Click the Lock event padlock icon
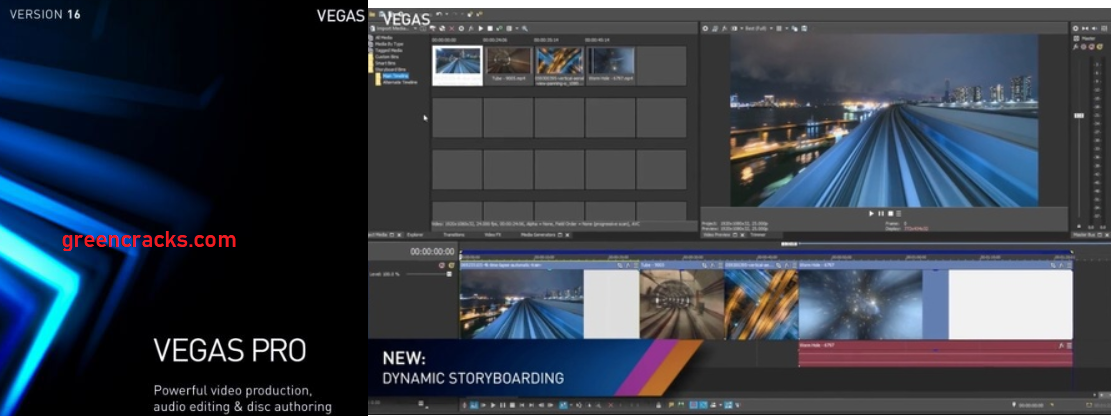 (x=659, y=405)
